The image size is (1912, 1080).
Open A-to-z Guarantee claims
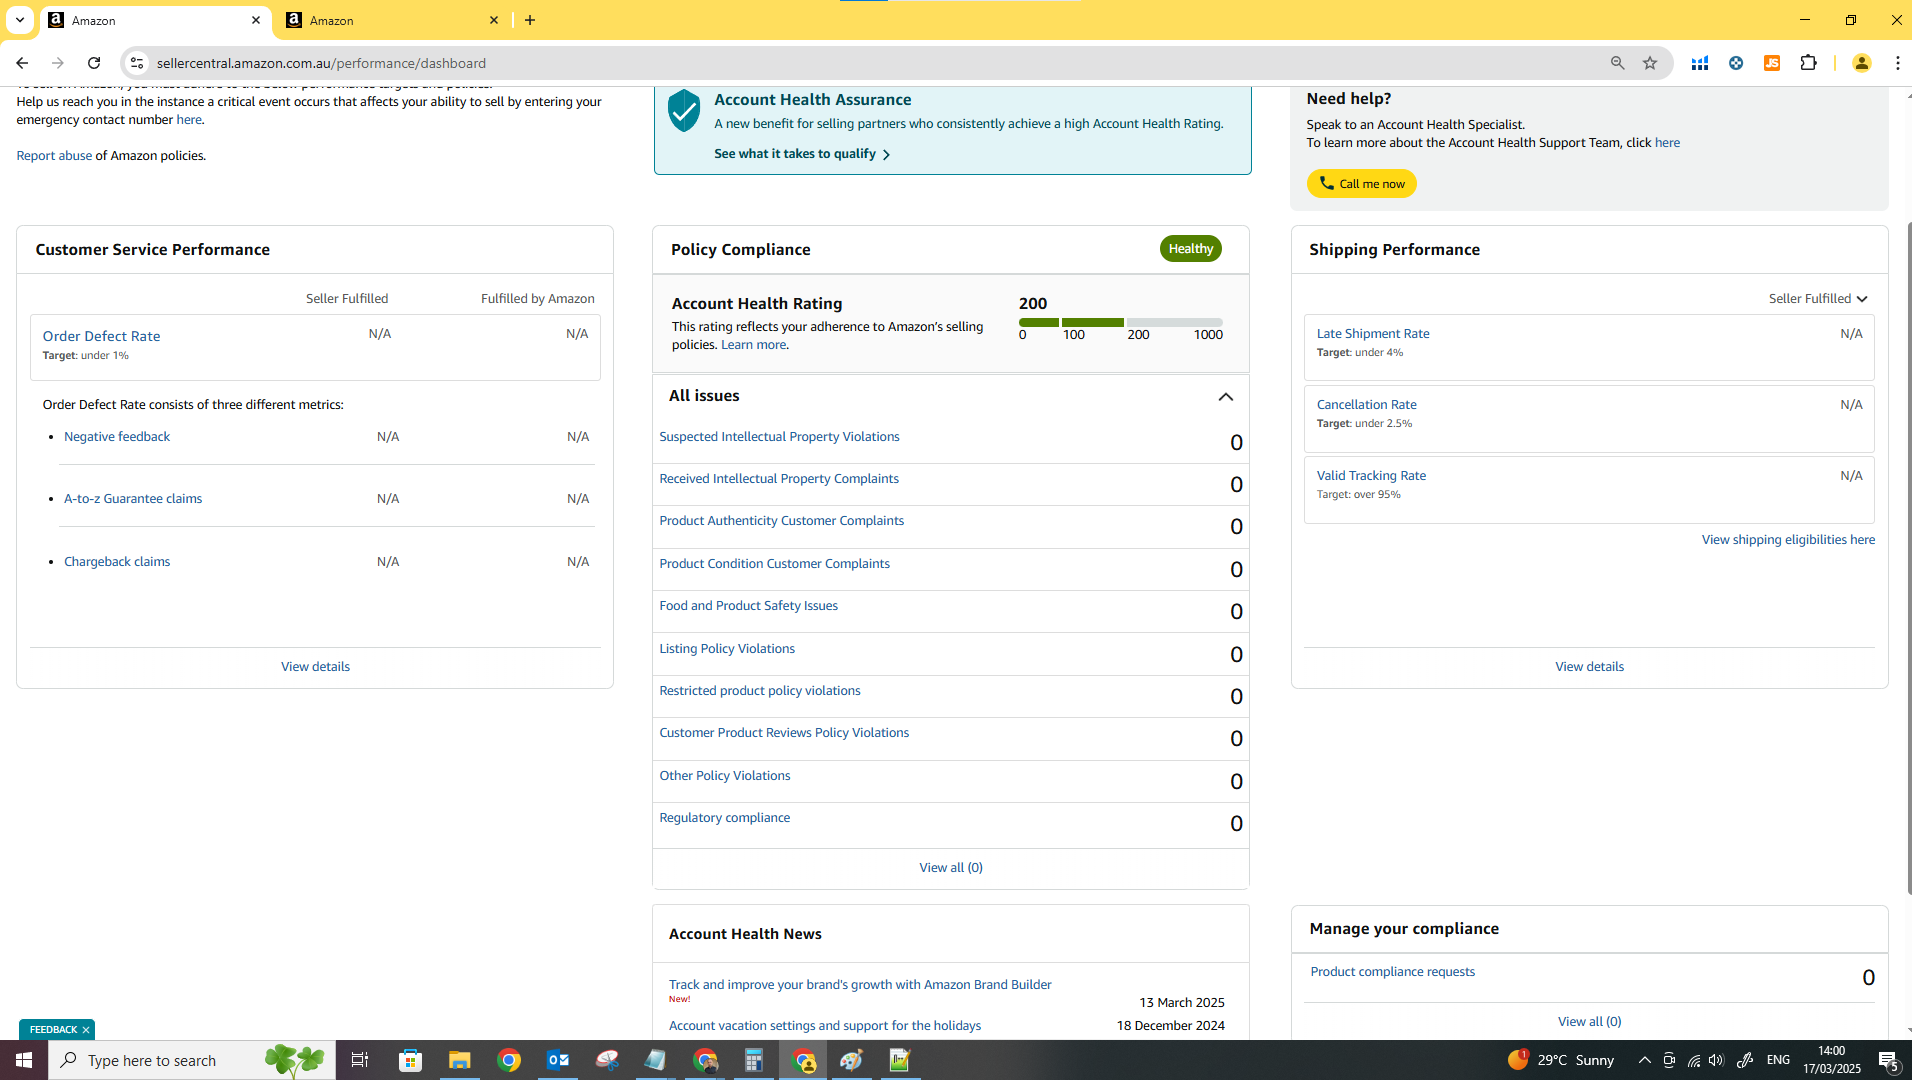pyautogui.click(x=133, y=499)
